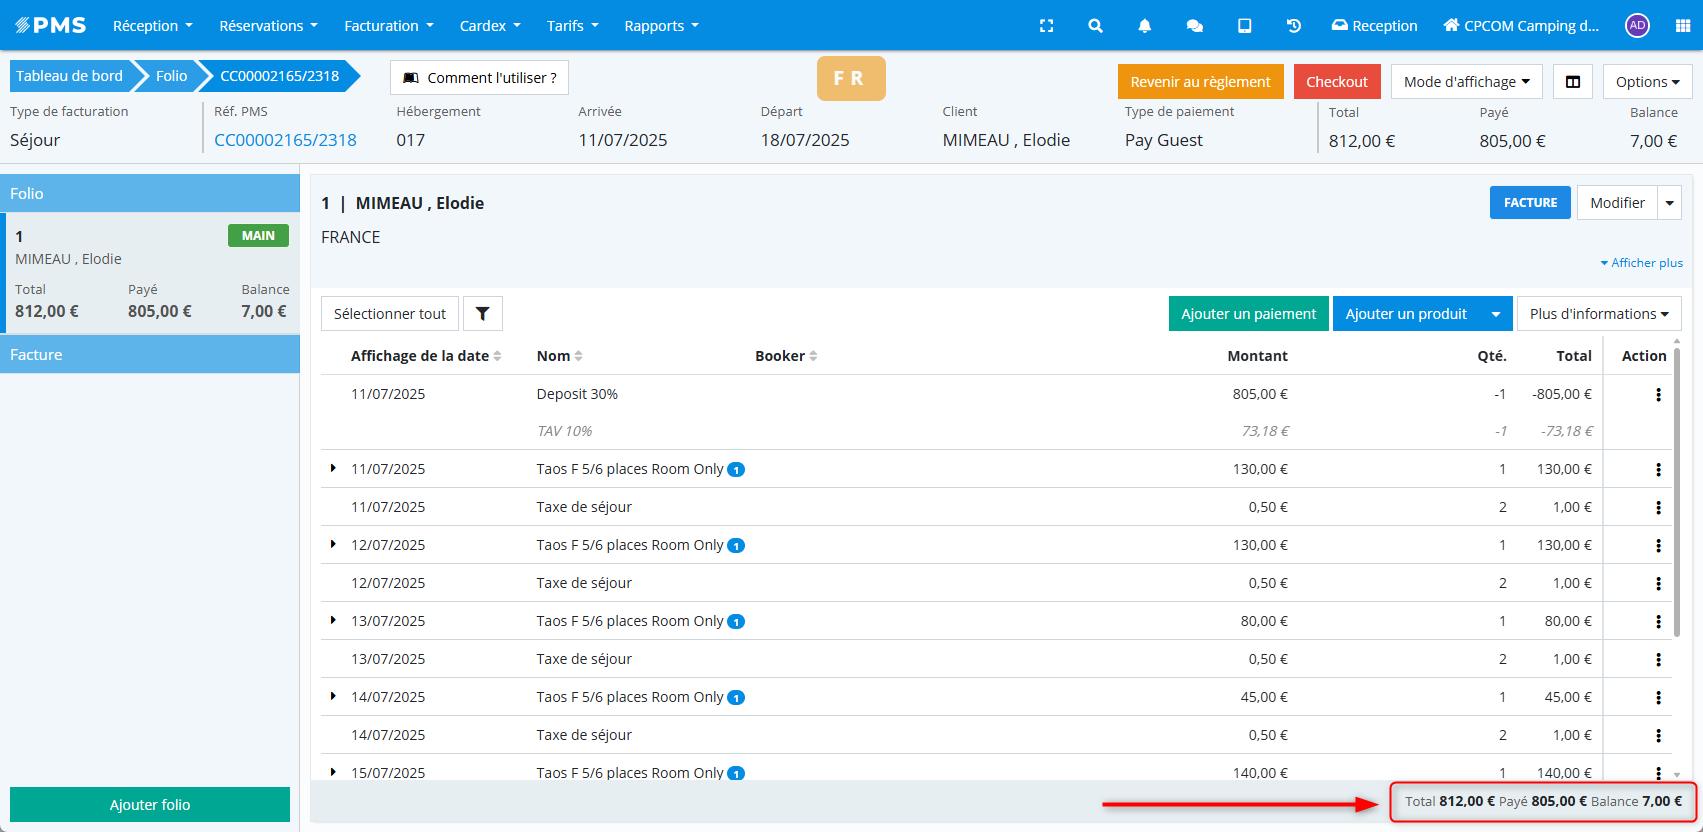Expand the 11/07/2025 Taos room row
1703x832 pixels.
pyautogui.click(x=333, y=468)
